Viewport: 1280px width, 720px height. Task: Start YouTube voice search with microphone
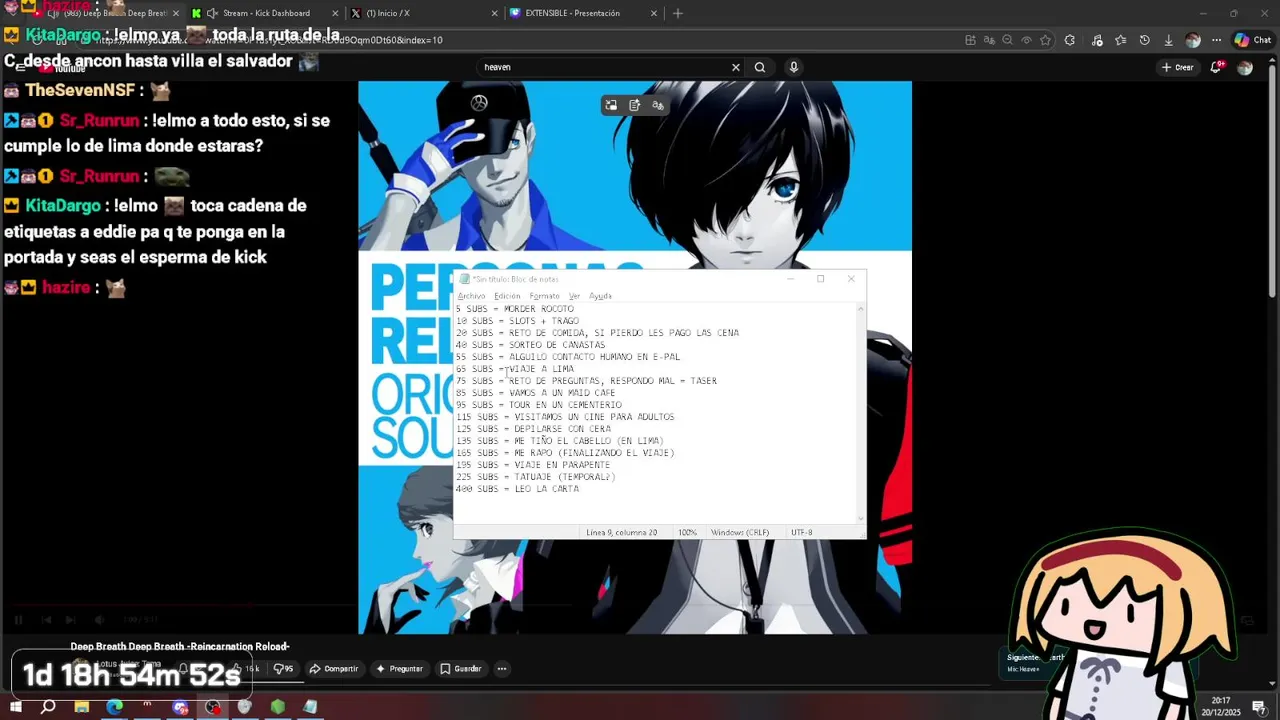tap(794, 67)
